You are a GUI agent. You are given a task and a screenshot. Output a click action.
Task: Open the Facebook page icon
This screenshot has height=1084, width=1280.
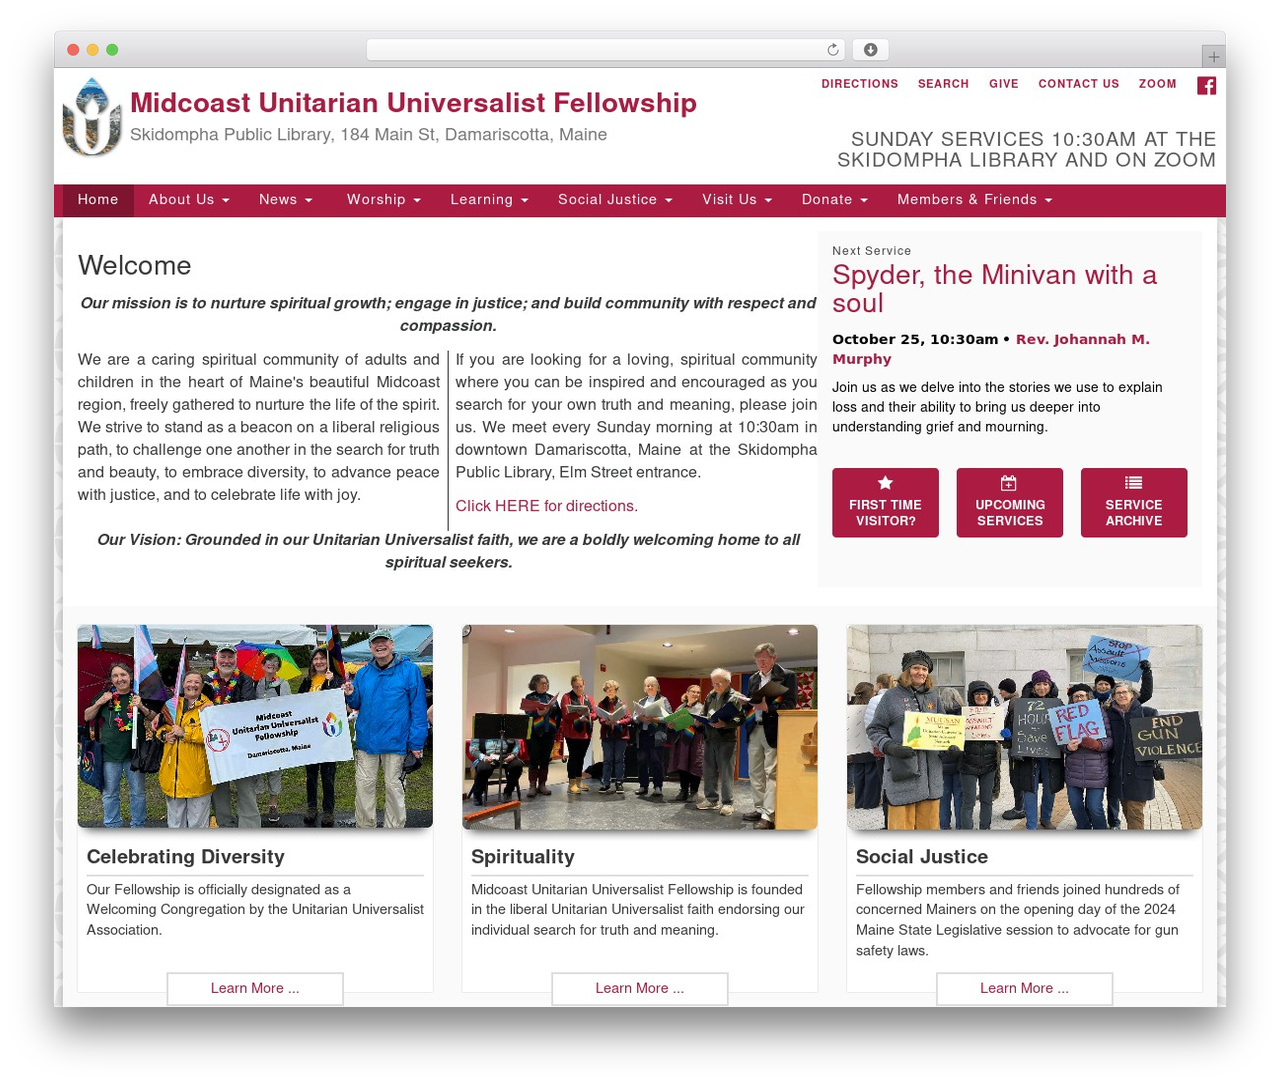[x=1207, y=85]
